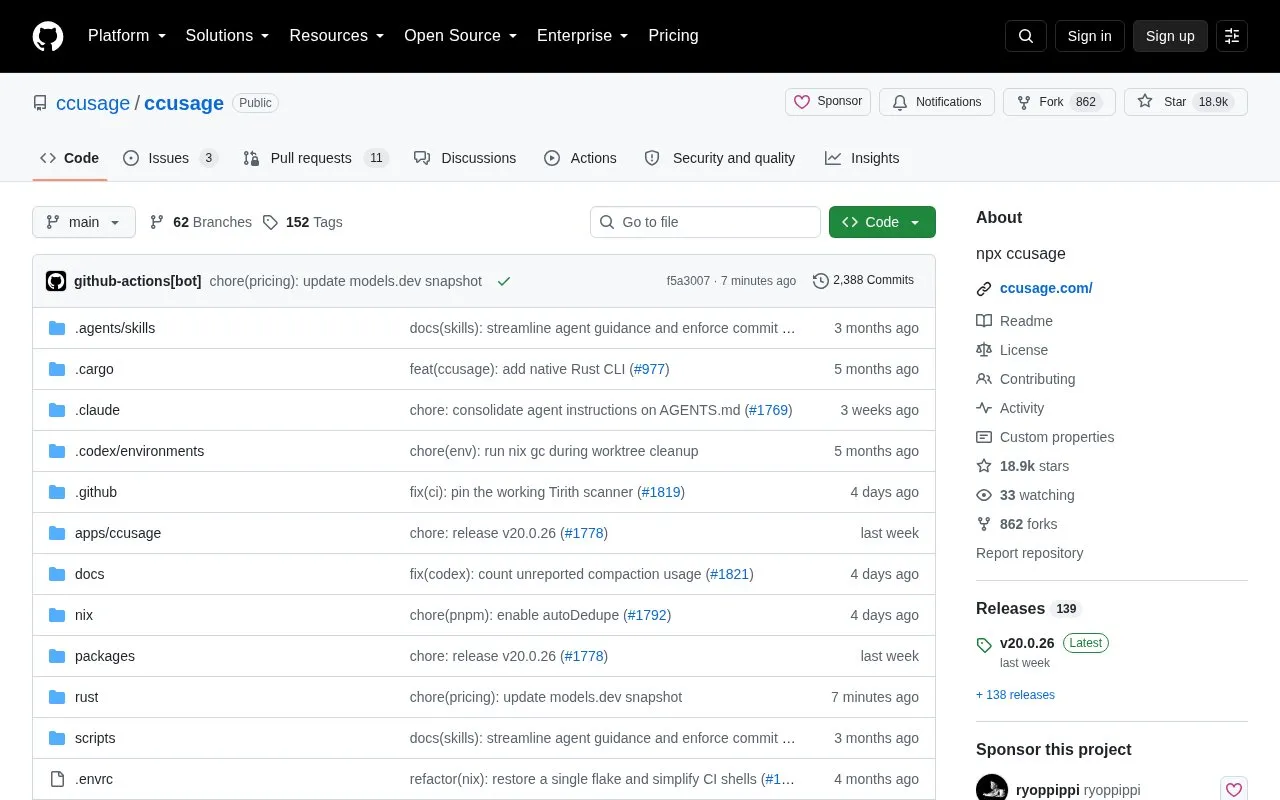Click the ryoppippi sponsor avatar
Viewport: 1280px width, 800px height.
point(992,788)
